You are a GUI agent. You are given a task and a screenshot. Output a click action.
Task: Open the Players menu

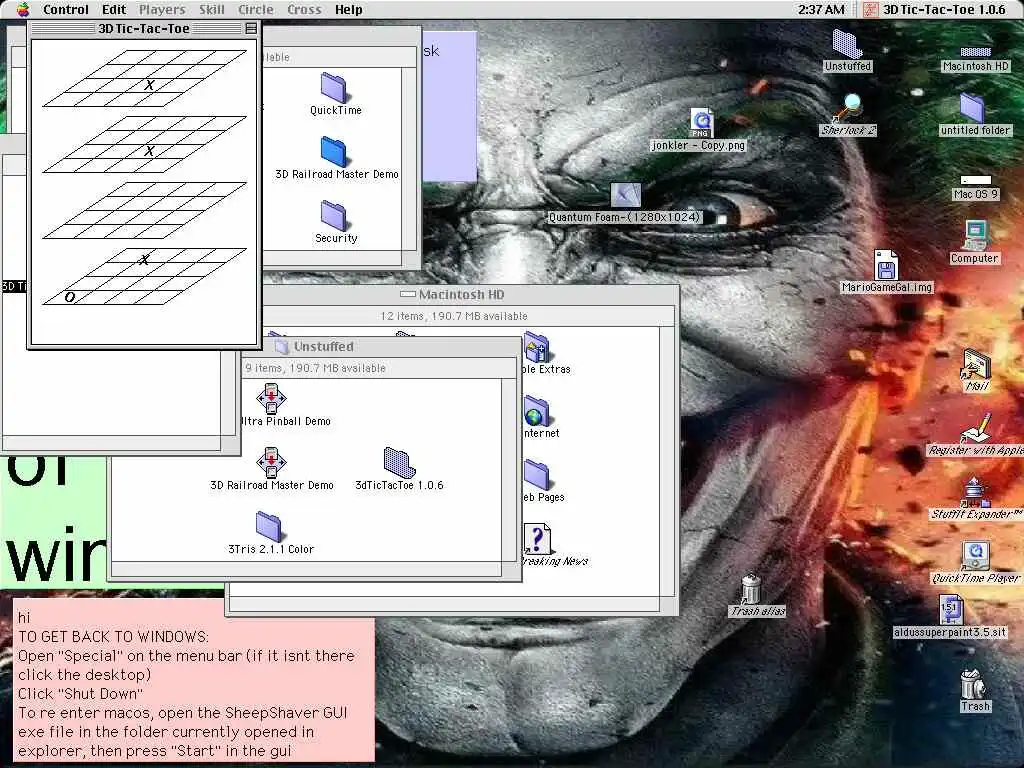[x=162, y=10]
